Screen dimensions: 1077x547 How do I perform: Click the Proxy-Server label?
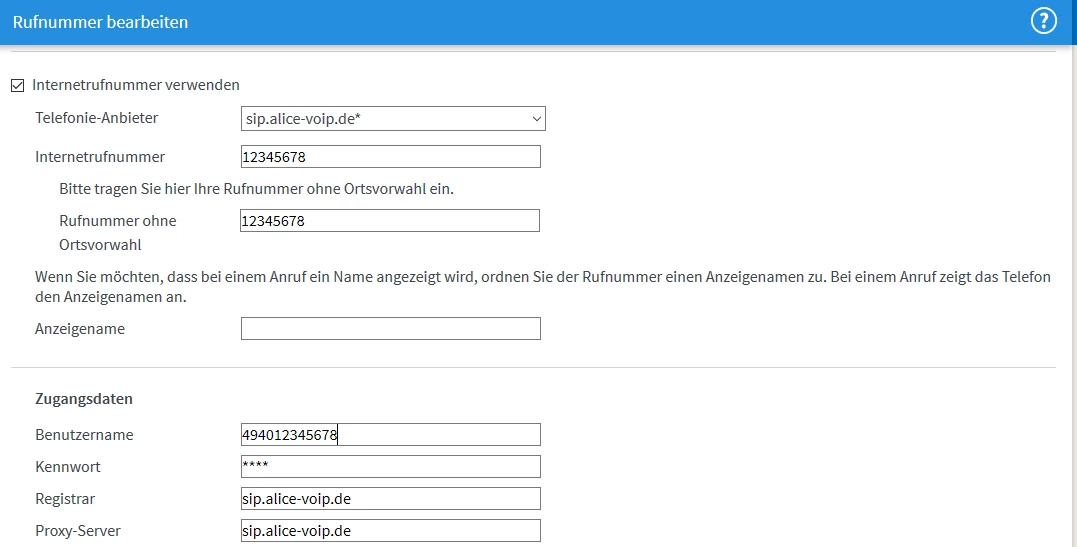(78, 531)
